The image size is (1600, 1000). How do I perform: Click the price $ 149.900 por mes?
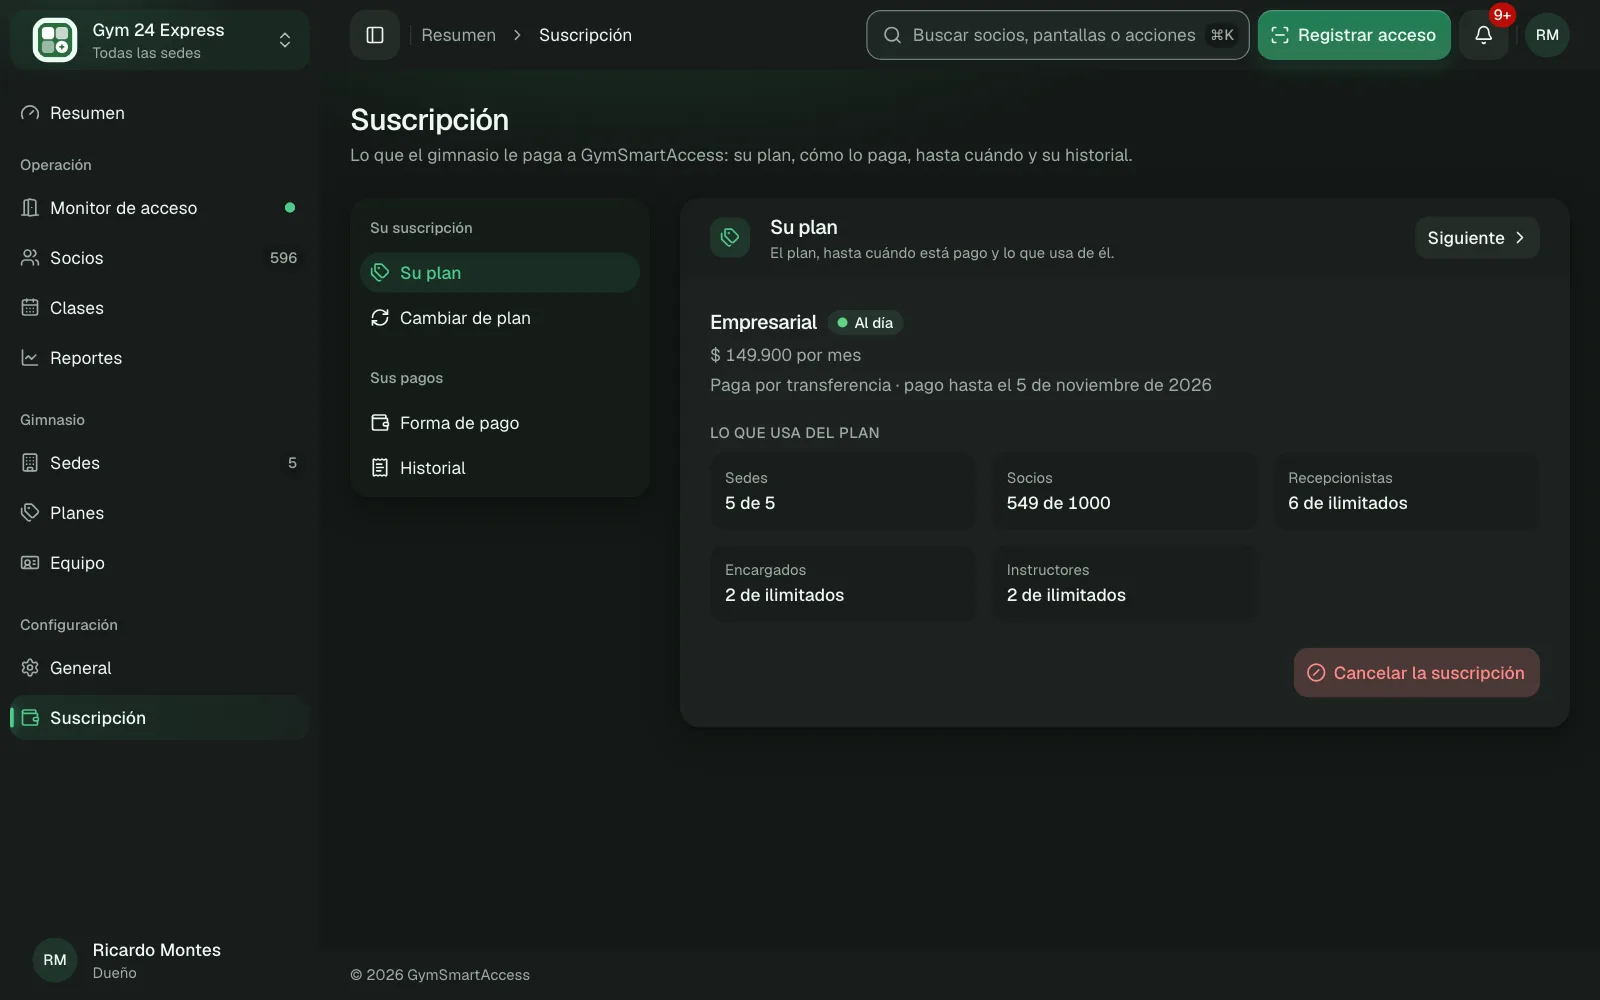click(x=785, y=355)
